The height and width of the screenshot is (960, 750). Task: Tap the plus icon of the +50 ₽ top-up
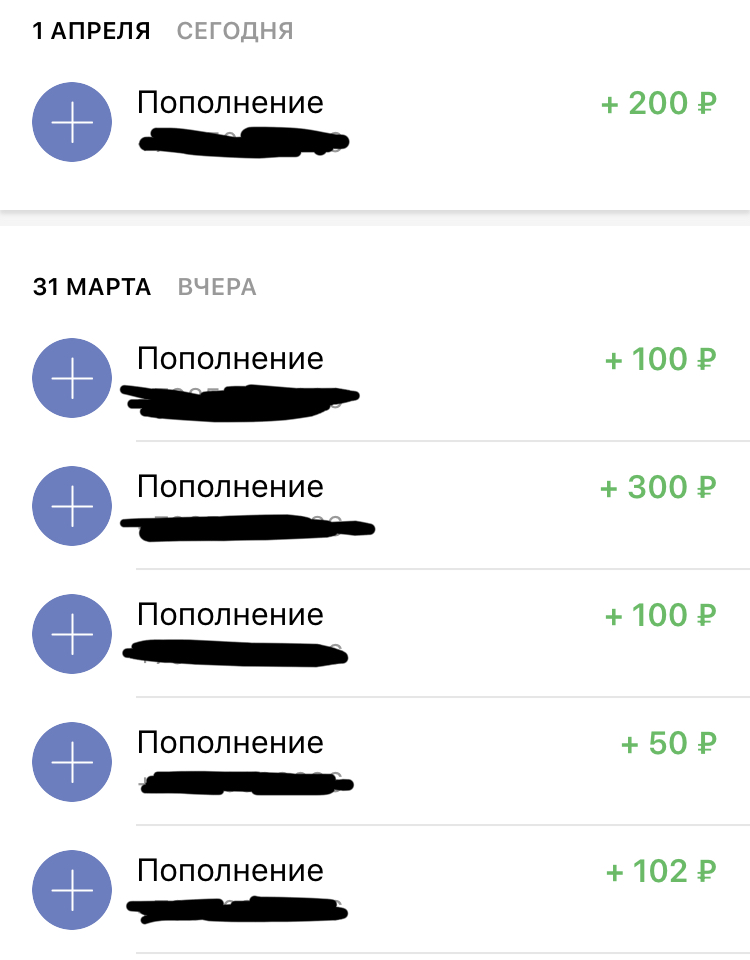click(72, 763)
